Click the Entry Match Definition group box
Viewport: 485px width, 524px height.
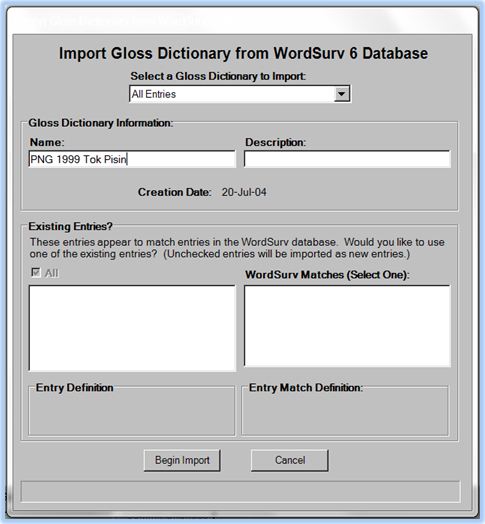[x=345, y=411]
